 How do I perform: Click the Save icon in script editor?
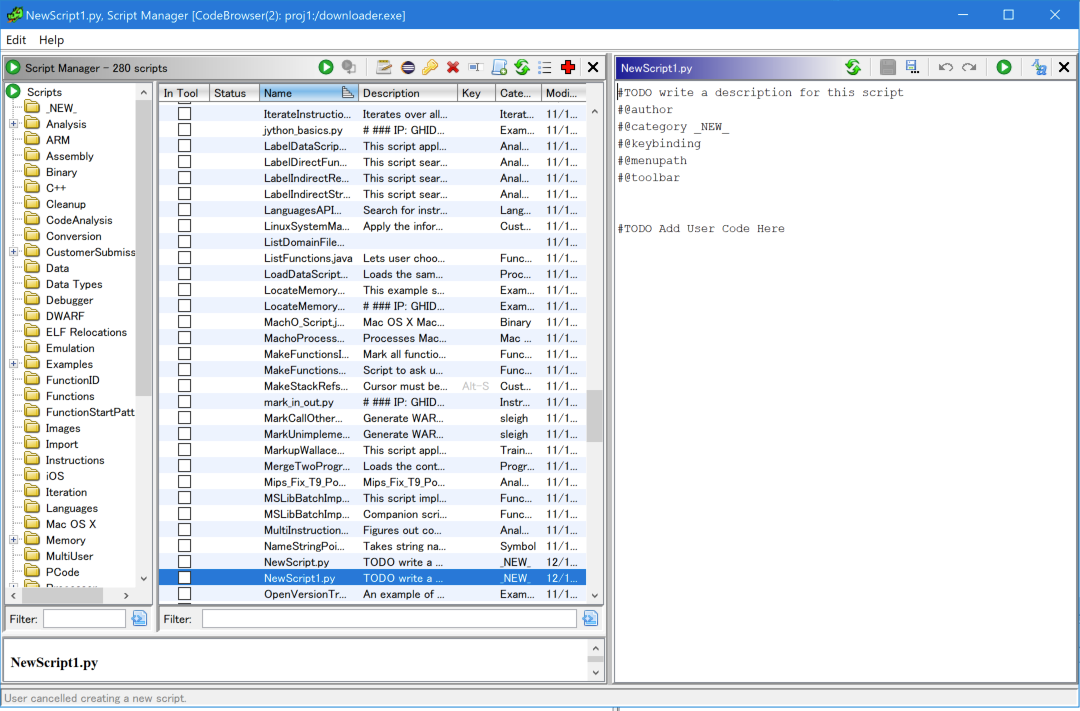click(888, 67)
